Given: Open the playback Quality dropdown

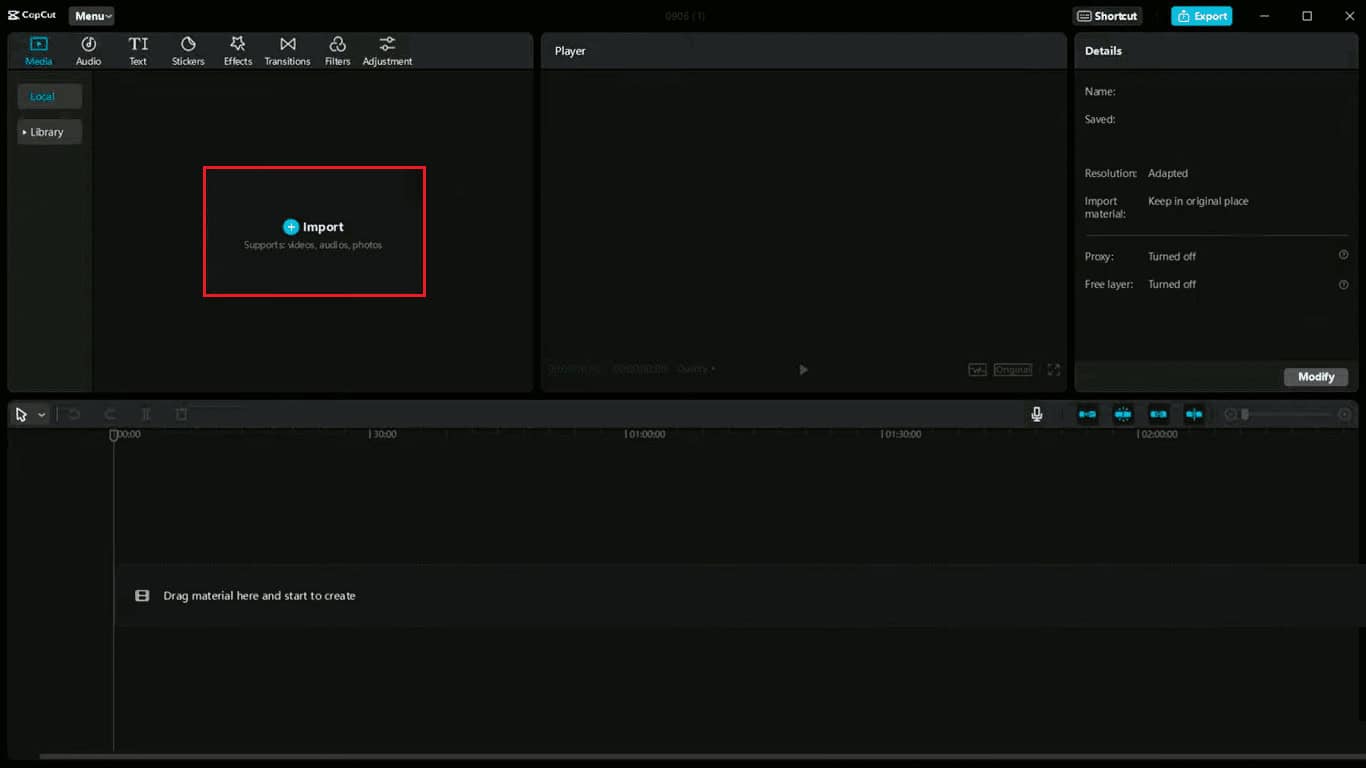Looking at the screenshot, I should tap(696, 368).
